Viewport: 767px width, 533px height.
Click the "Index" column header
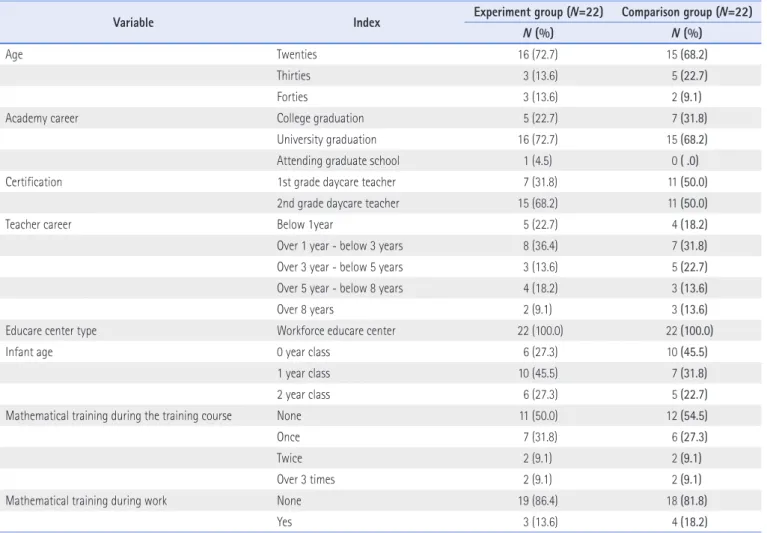pos(366,22)
